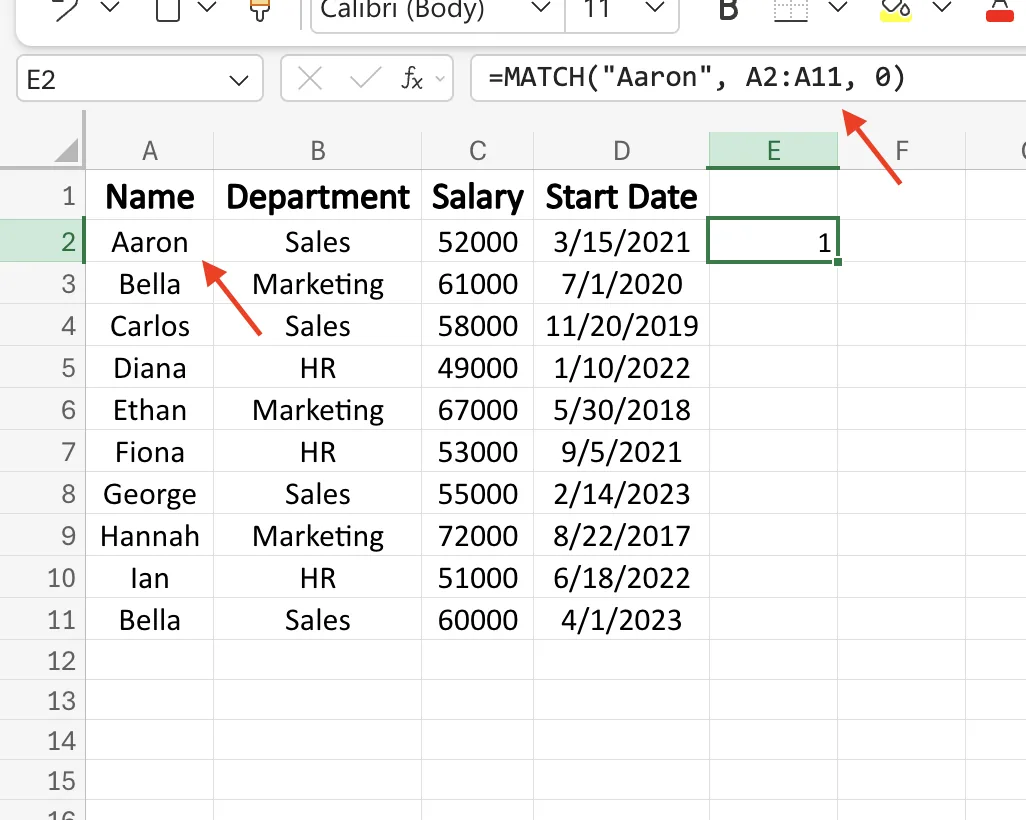The width and height of the screenshot is (1026, 820).
Task: Select row 13 header
Action: point(43,700)
